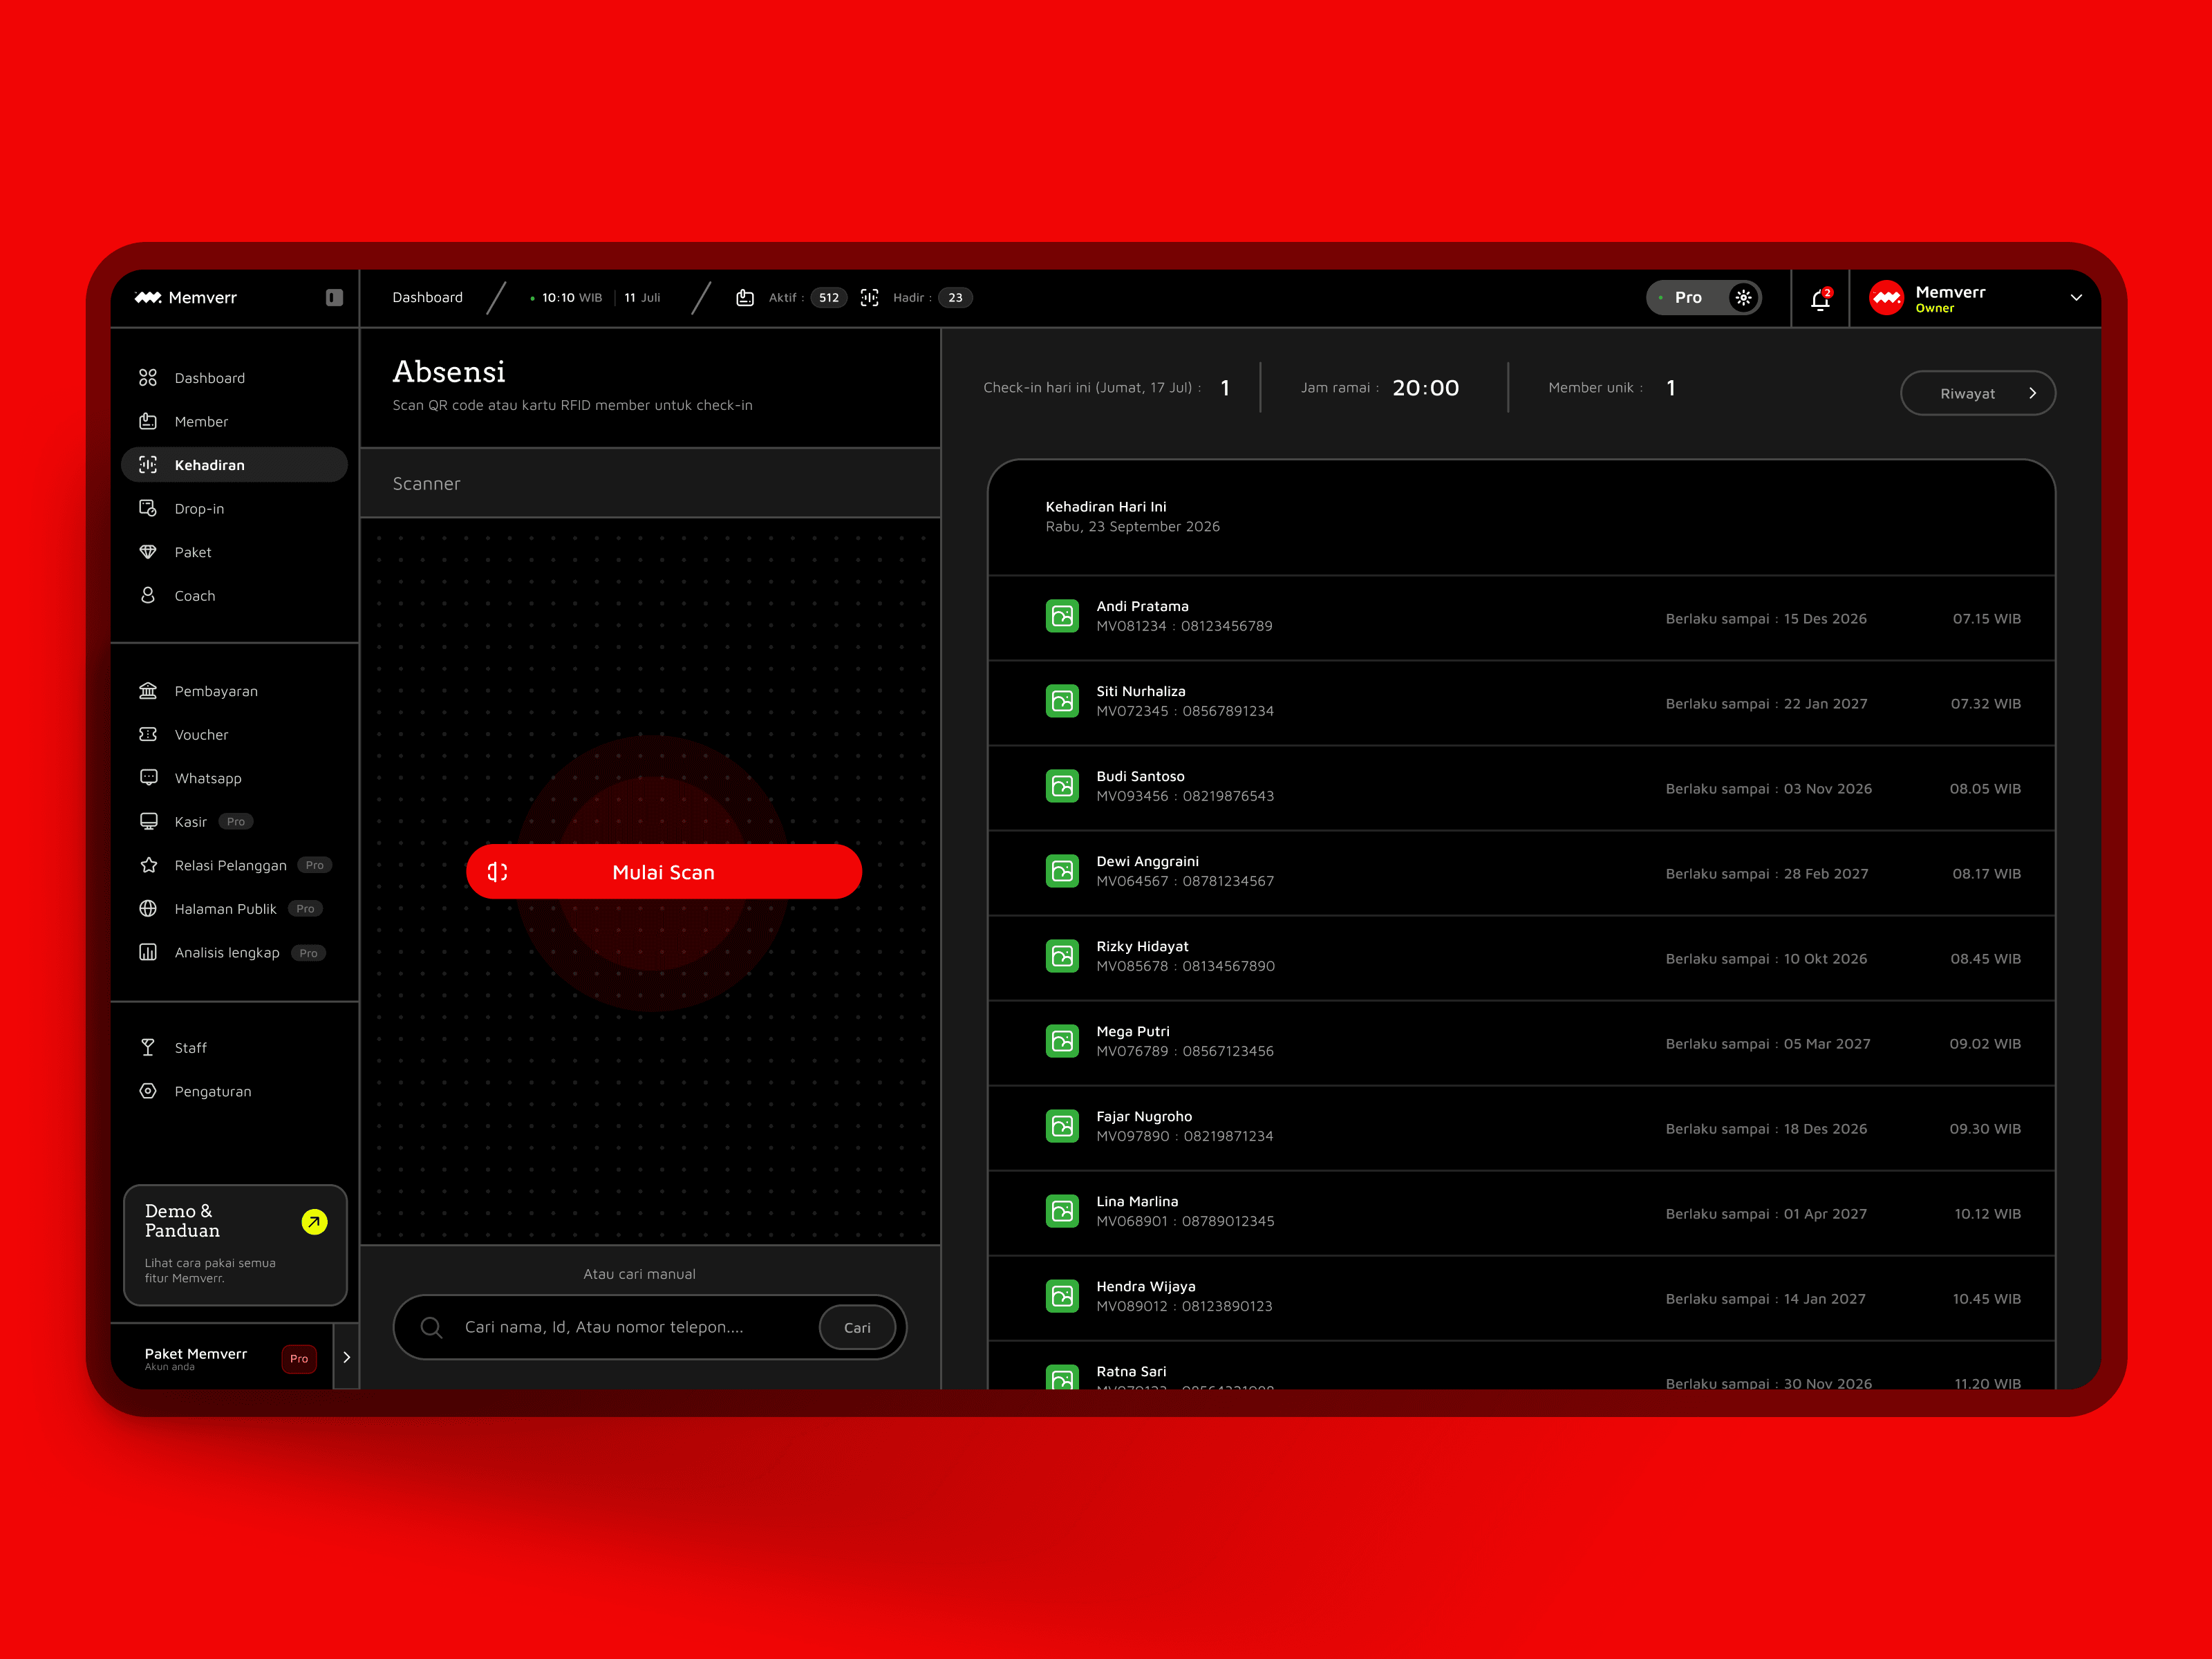Select the Hendra Wijaya attendance name
The height and width of the screenshot is (1659, 2212).
1145,1286
